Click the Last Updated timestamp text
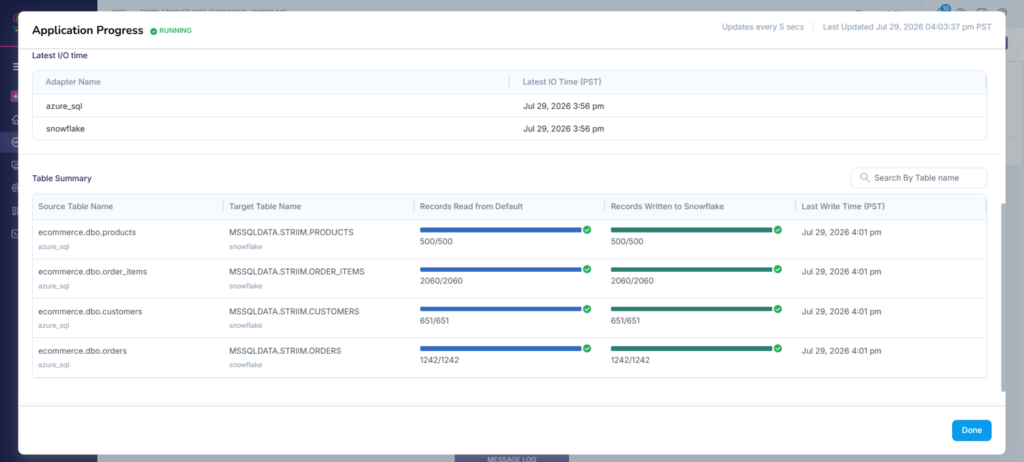 pos(907,27)
